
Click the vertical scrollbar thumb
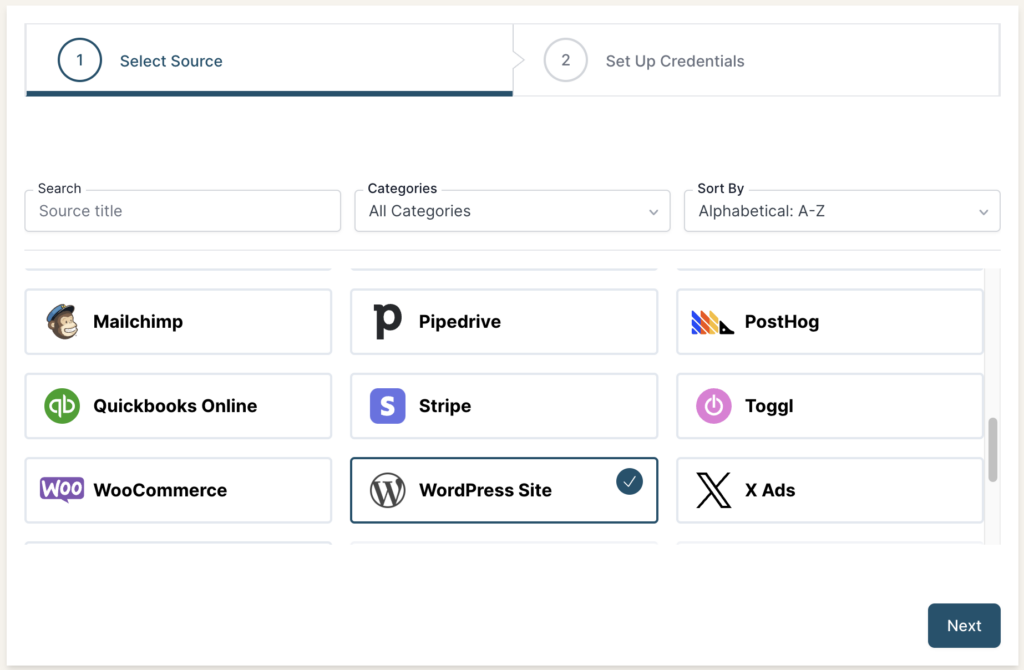(x=992, y=450)
